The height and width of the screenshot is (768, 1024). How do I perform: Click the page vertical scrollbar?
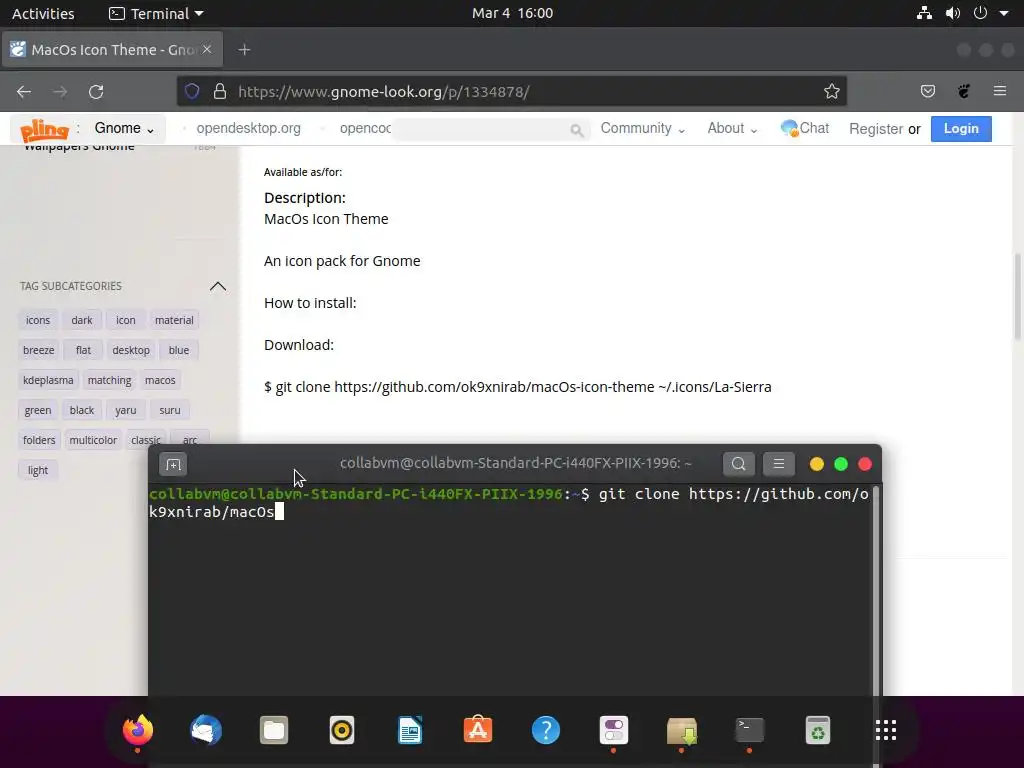[x=1017, y=296]
